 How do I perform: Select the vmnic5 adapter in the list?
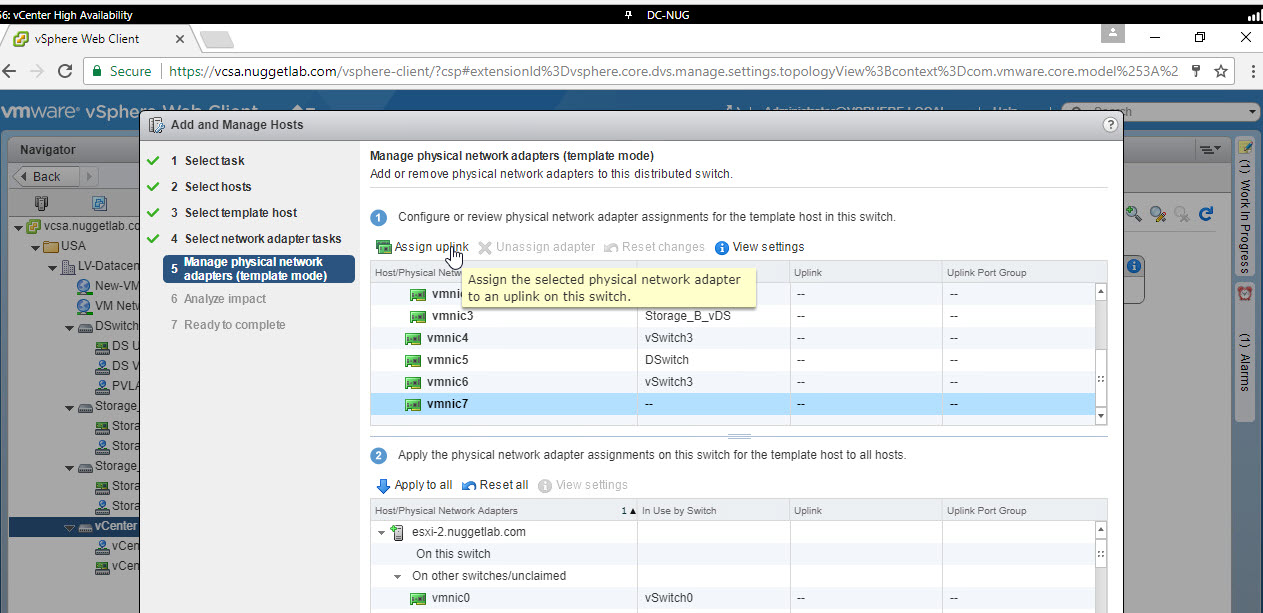(447, 360)
